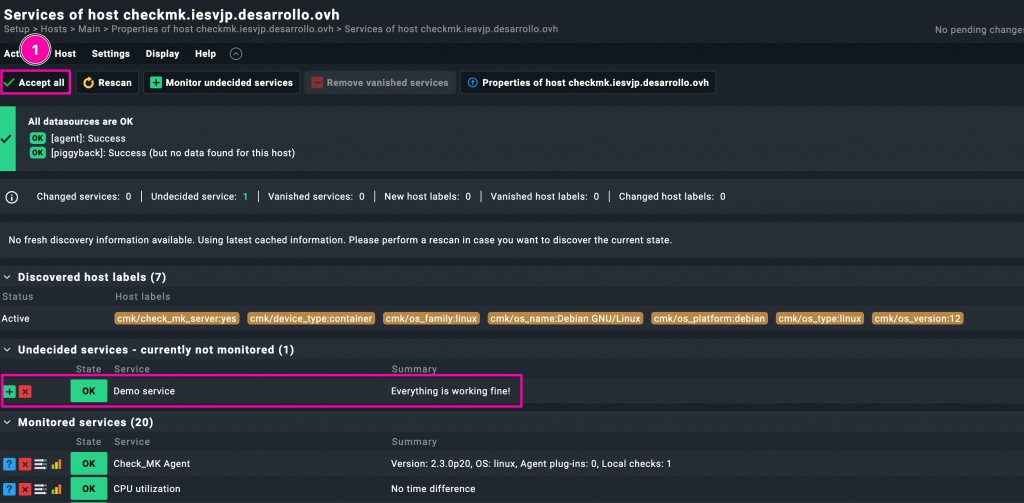Collapse the Monitored services section
Viewport: 1024px width, 503px height.
coord(8,423)
